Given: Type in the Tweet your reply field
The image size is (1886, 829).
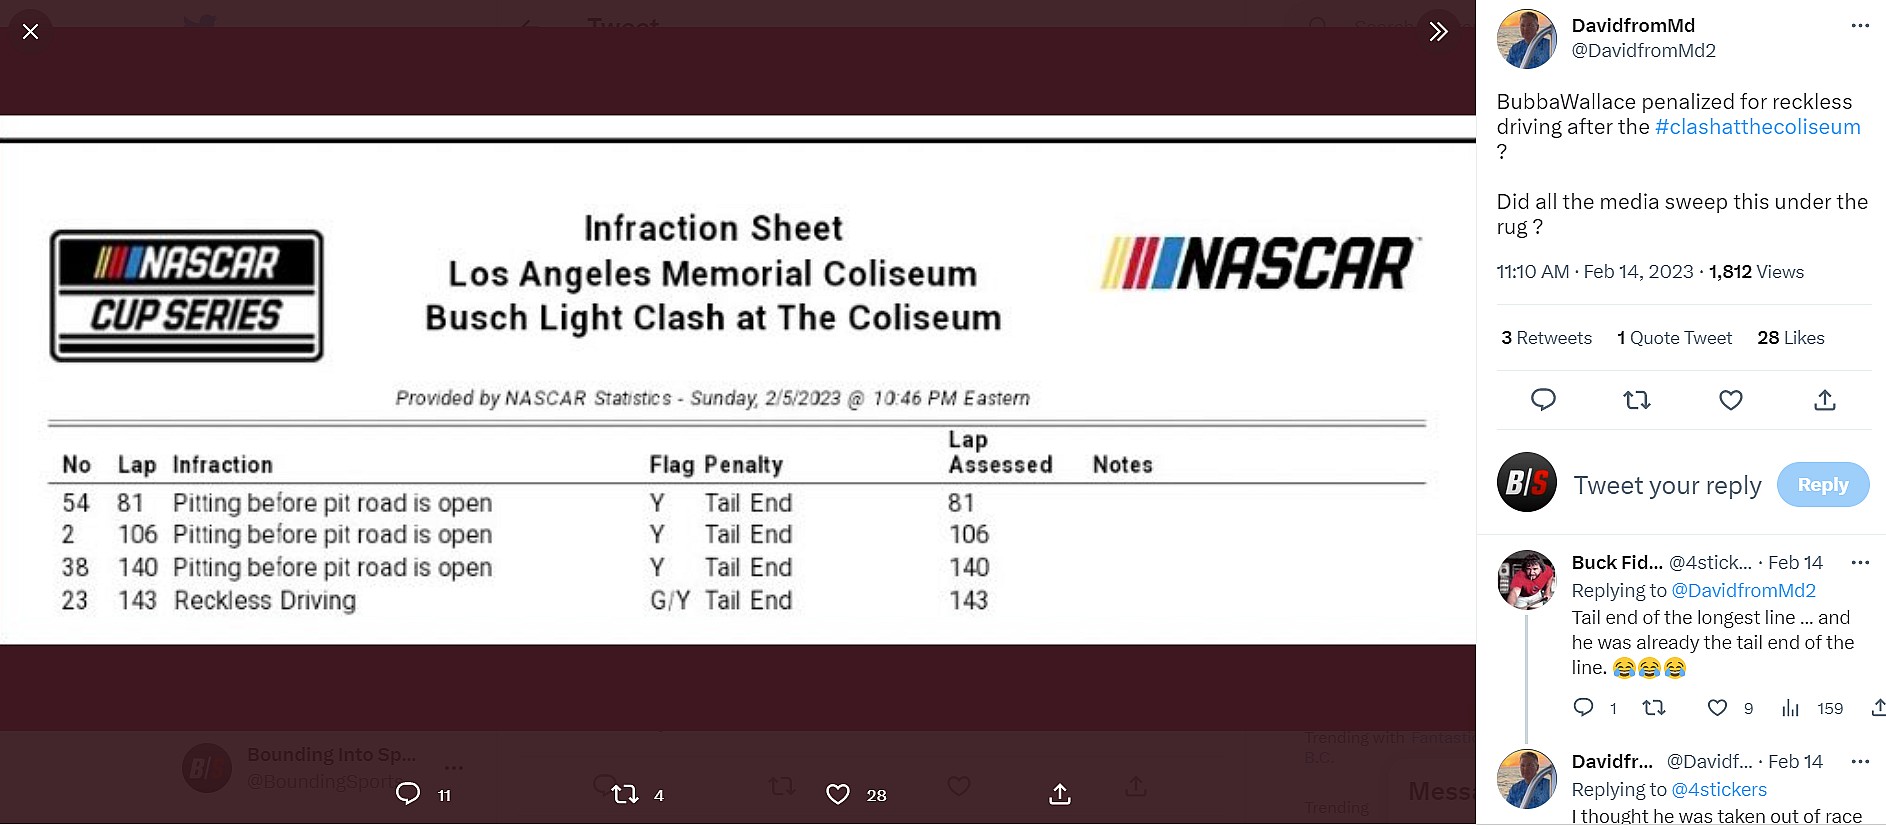Looking at the screenshot, I should pos(1666,486).
